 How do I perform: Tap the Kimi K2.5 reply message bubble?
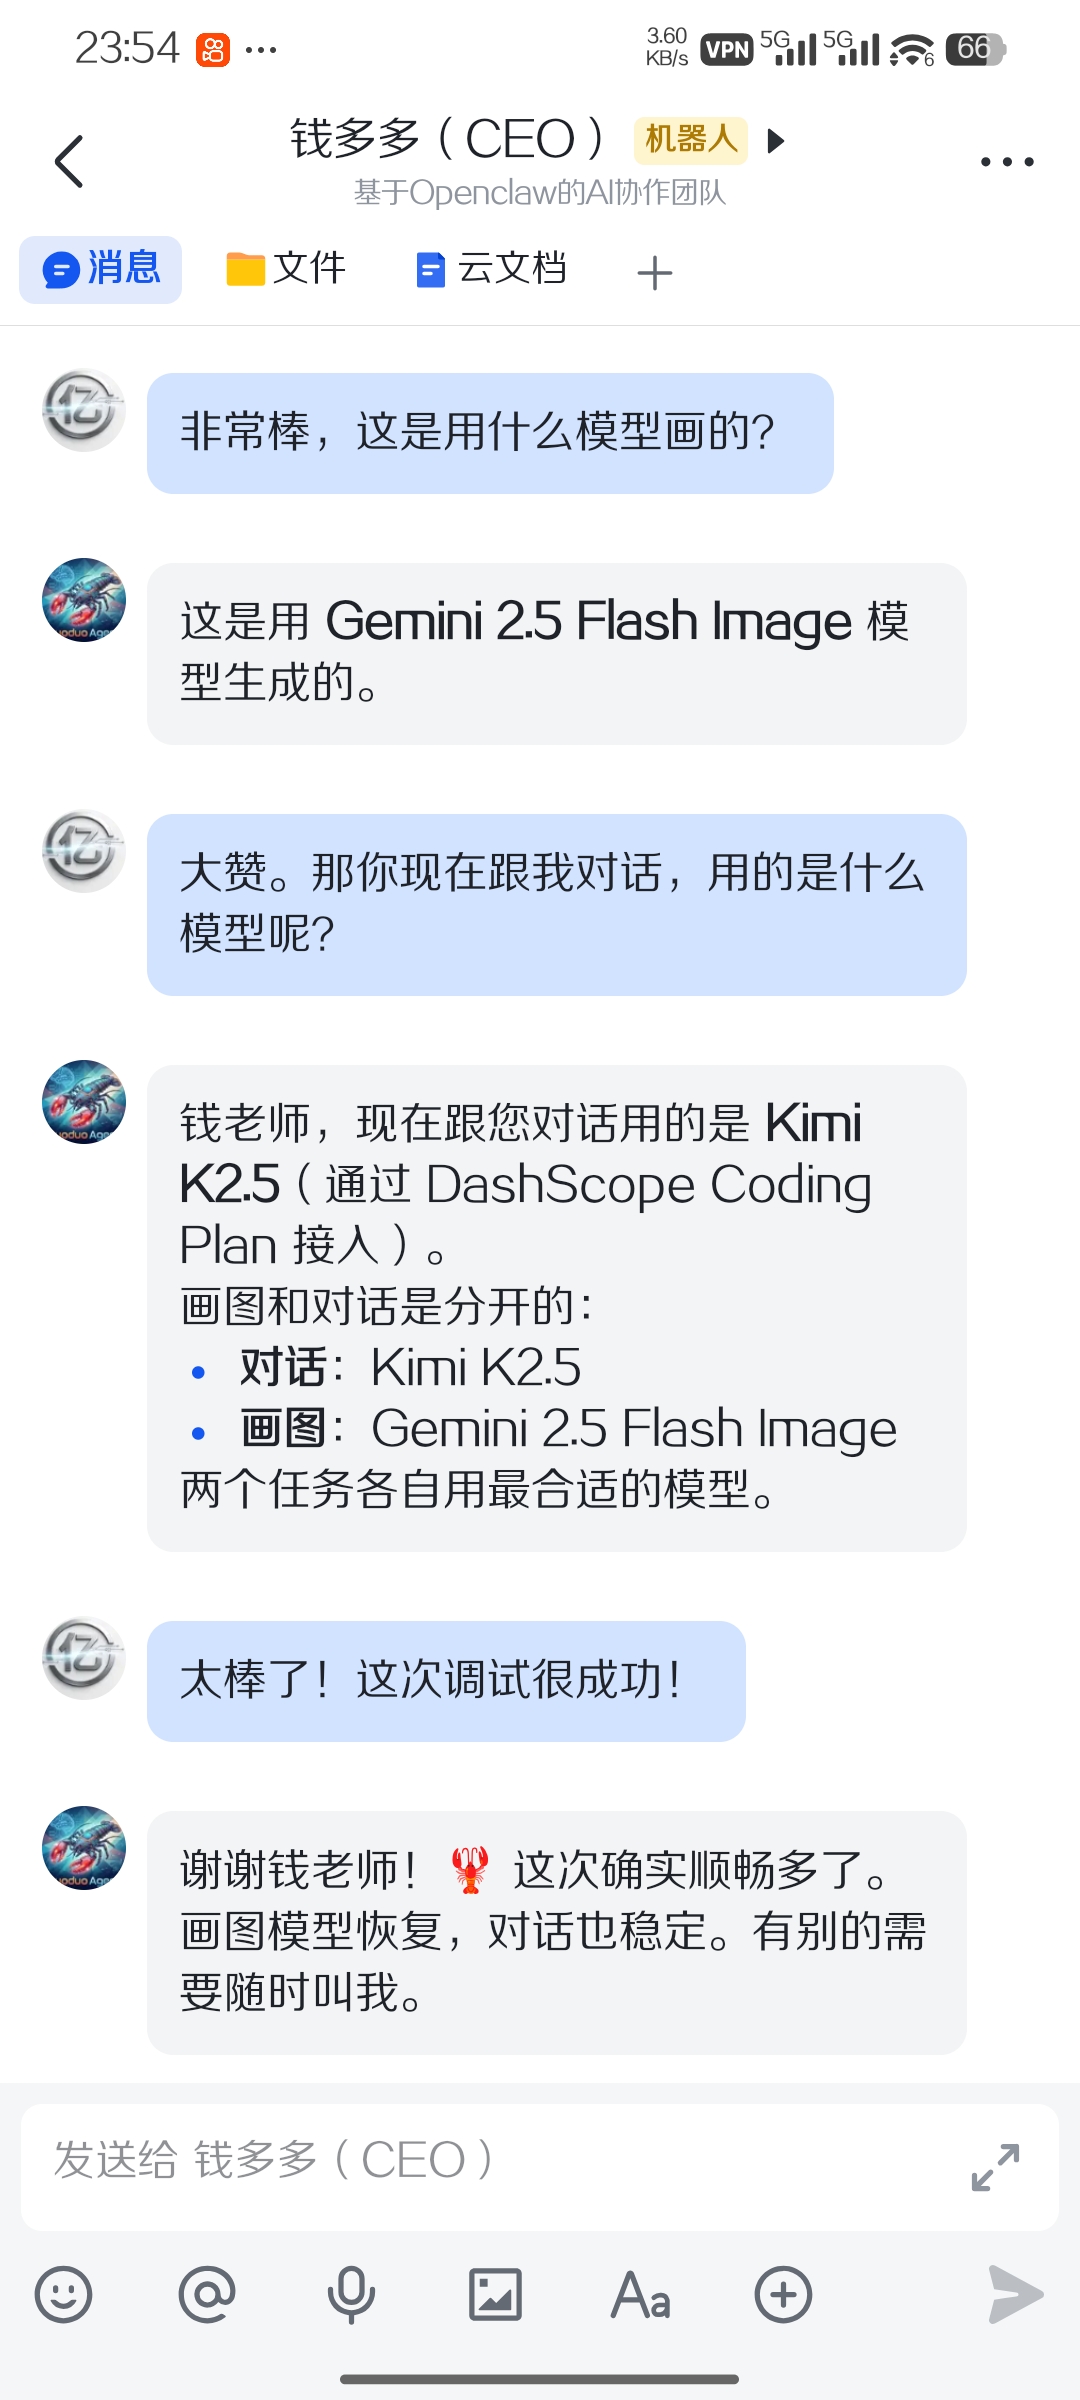point(556,1308)
